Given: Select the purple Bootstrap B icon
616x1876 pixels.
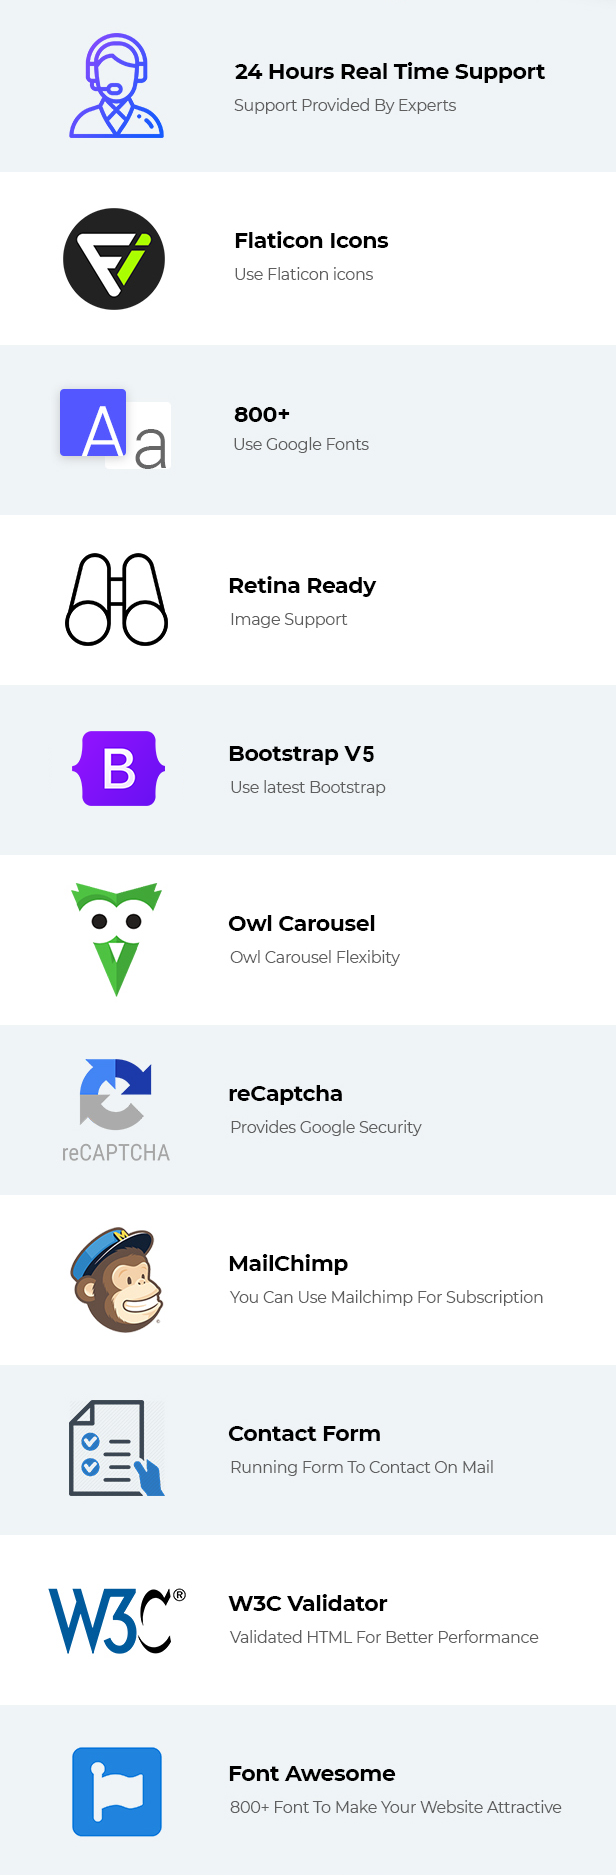Looking at the screenshot, I should click(x=118, y=768).
